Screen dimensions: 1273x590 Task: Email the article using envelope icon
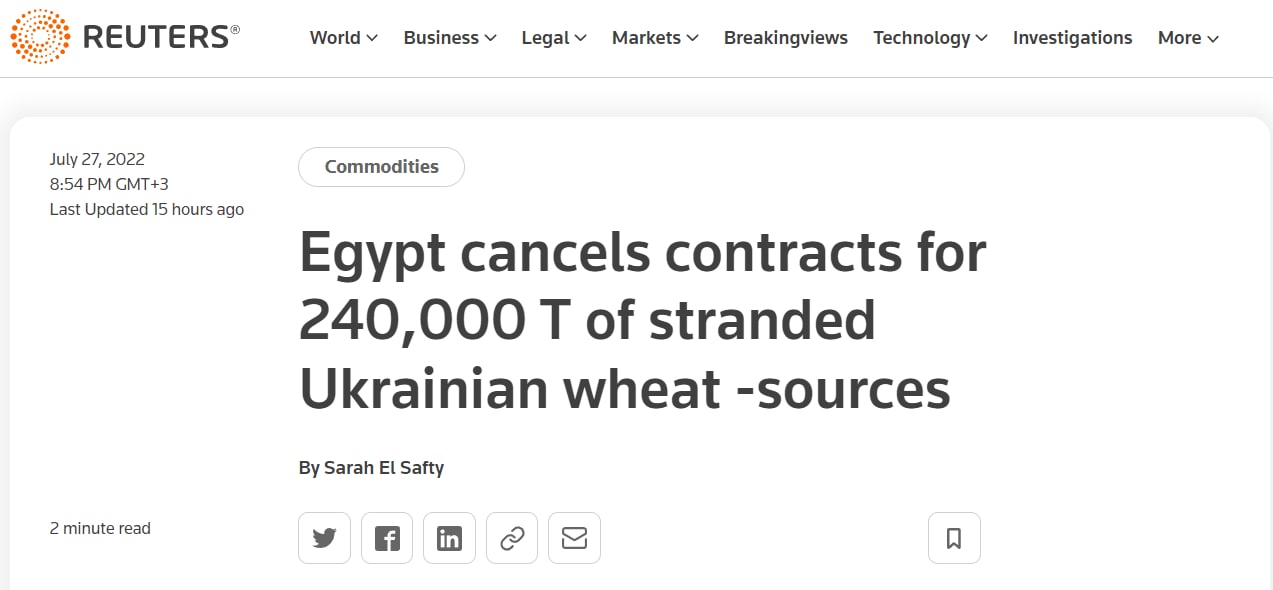574,538
